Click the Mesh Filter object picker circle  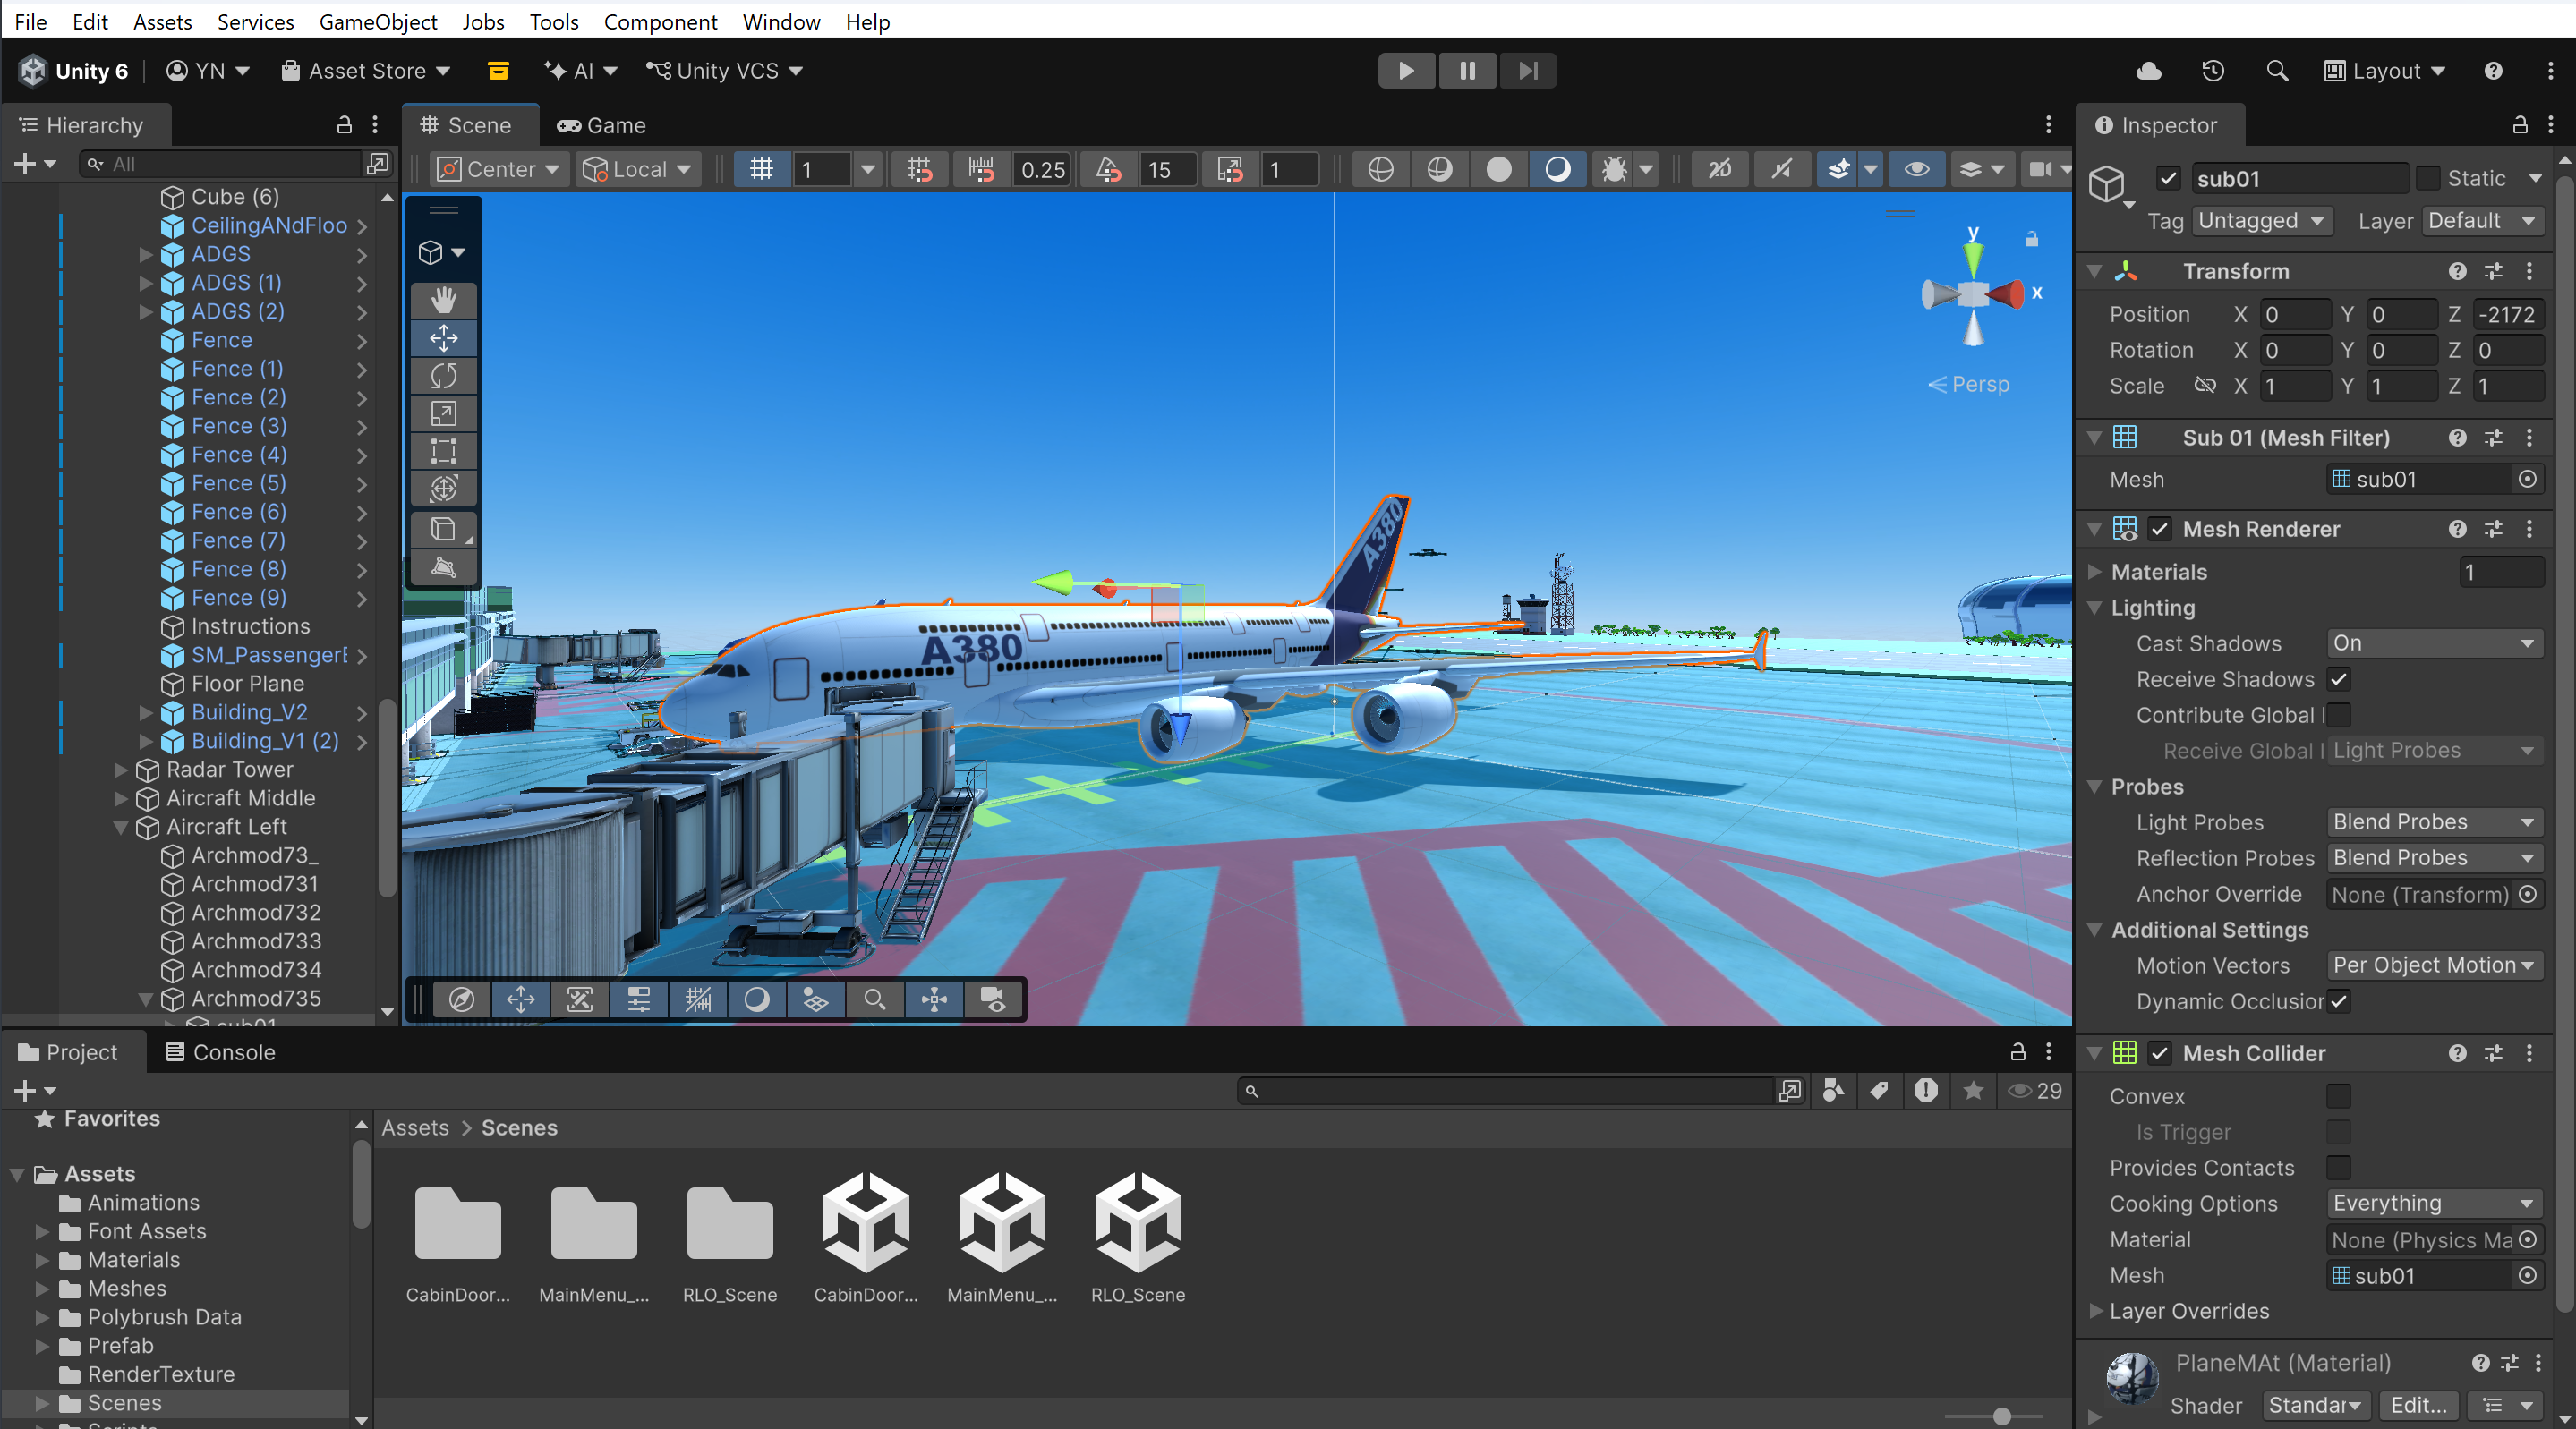tap(2527, 479)
